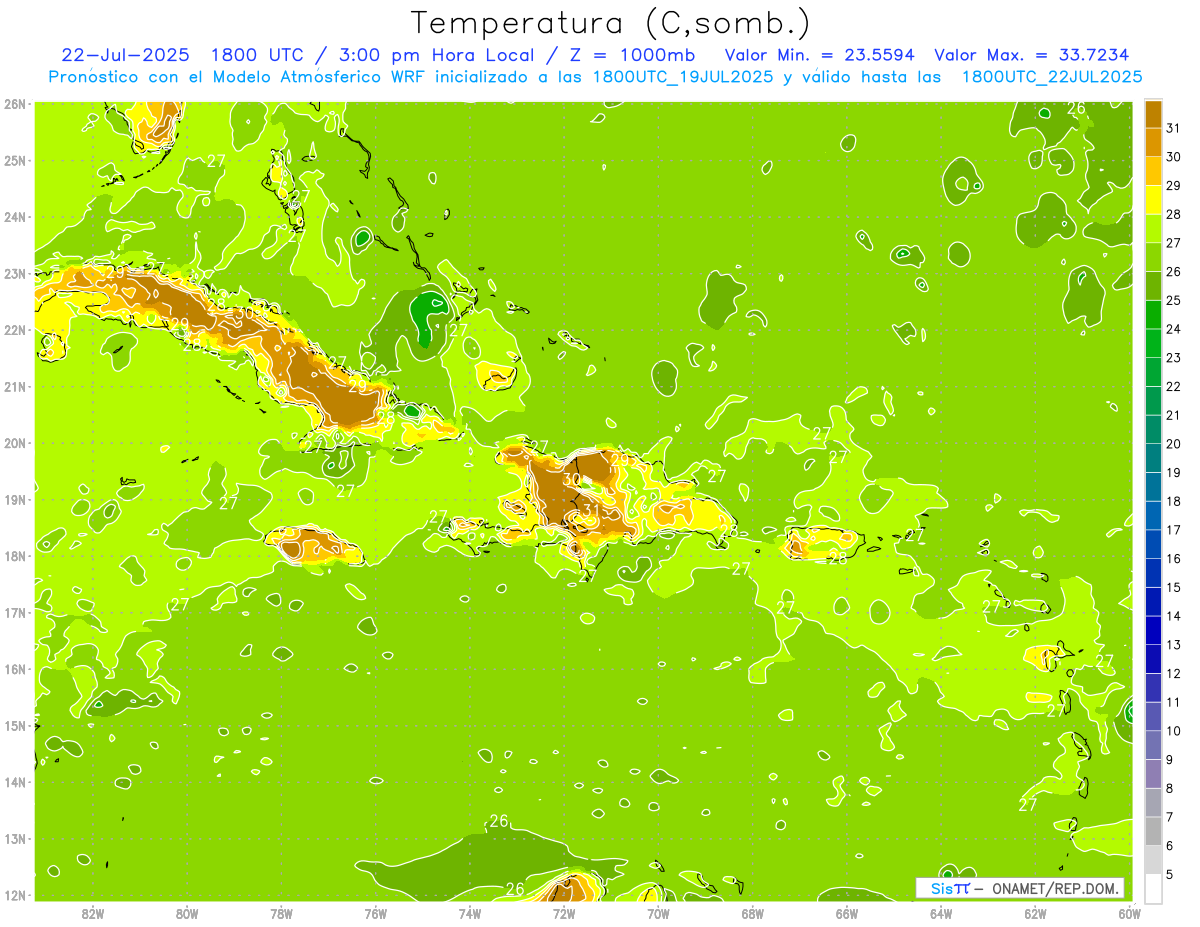
Task: Click the SisTT ONAMET/REP.DOM. logo box
Action: 1020,888
